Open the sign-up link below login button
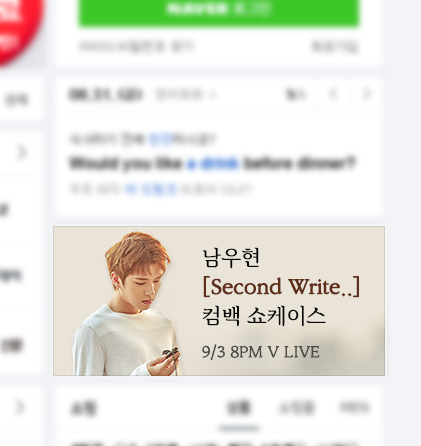 click(x=334, y=46)
